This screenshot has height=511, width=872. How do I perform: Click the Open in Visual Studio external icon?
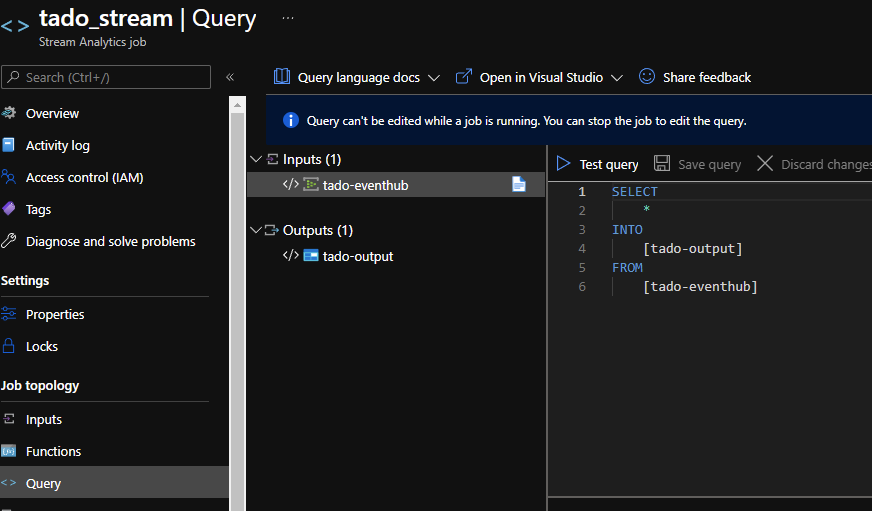click(x=464, y=76)
